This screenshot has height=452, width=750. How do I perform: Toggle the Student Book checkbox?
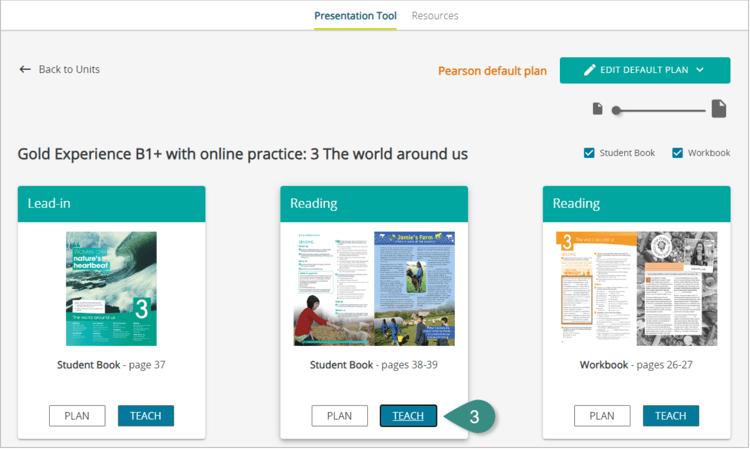click(x=590, y=153)
